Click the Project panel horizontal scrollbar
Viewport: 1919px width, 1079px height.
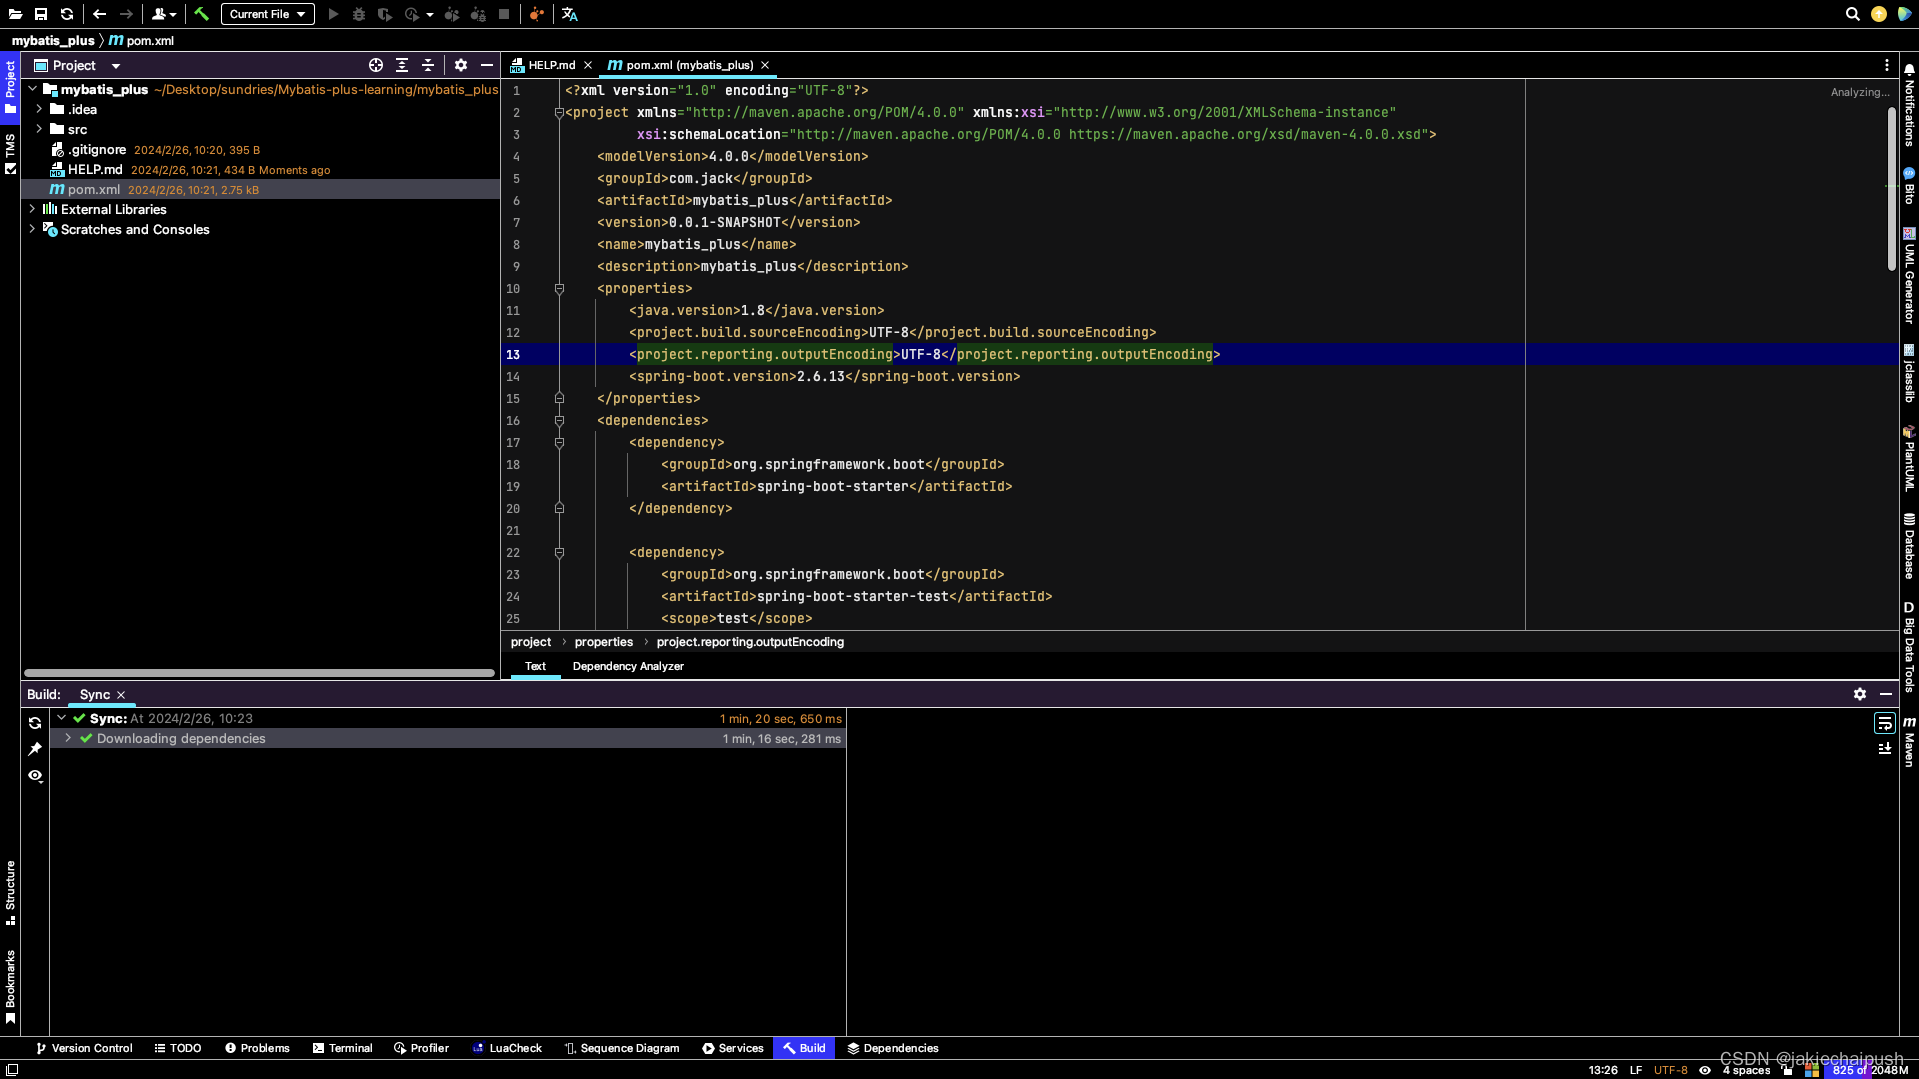tap(260, 673)
